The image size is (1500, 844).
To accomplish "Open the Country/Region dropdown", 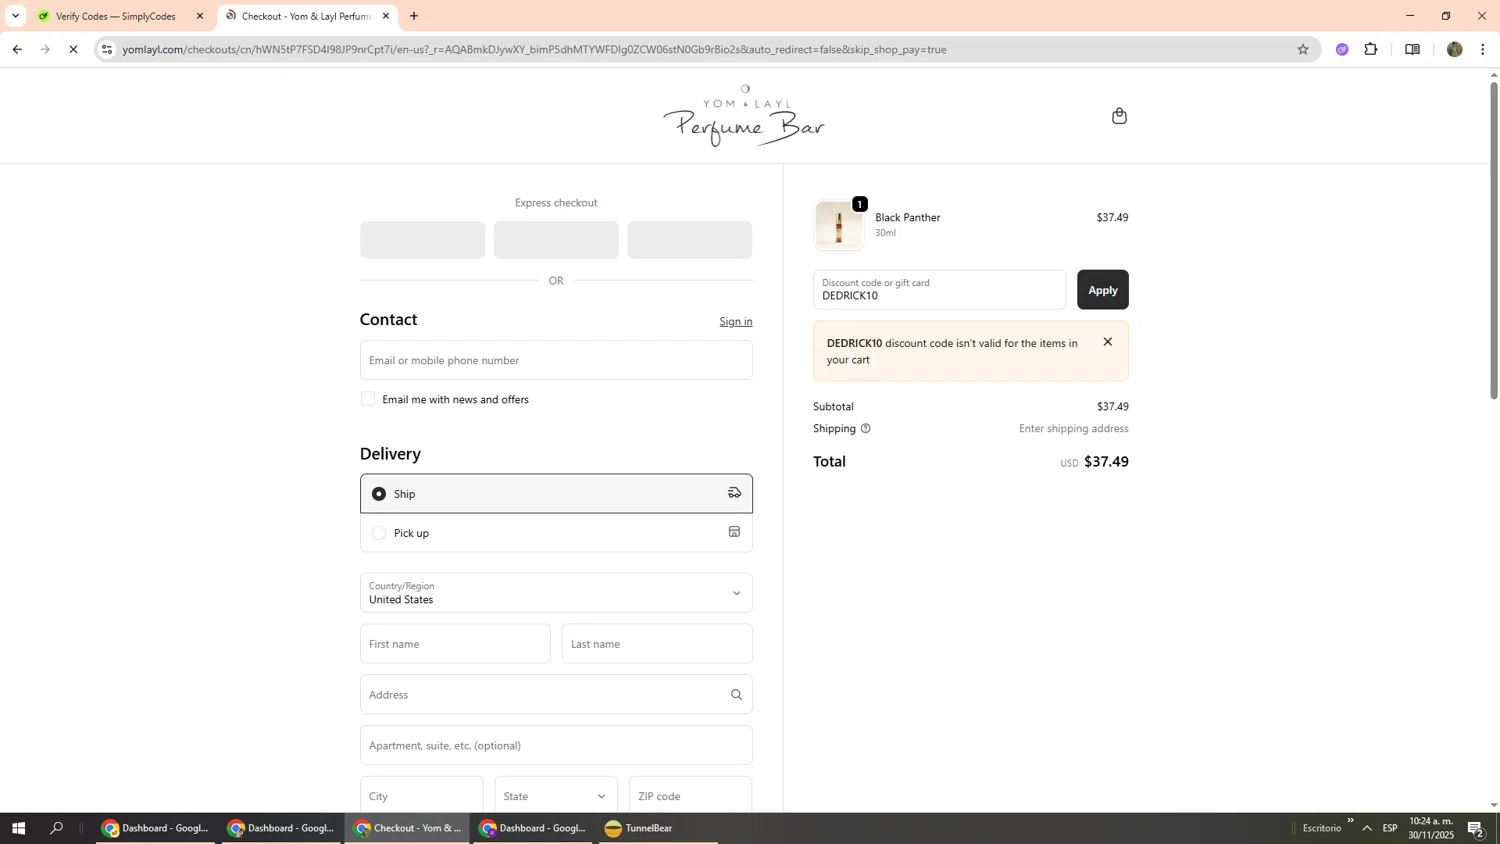I will click(x=556, y=593).
